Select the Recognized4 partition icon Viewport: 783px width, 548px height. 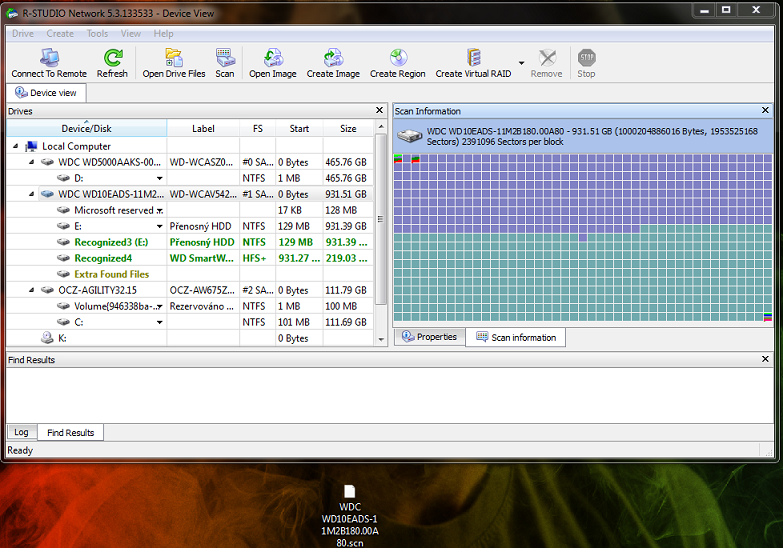pos(63,258)
